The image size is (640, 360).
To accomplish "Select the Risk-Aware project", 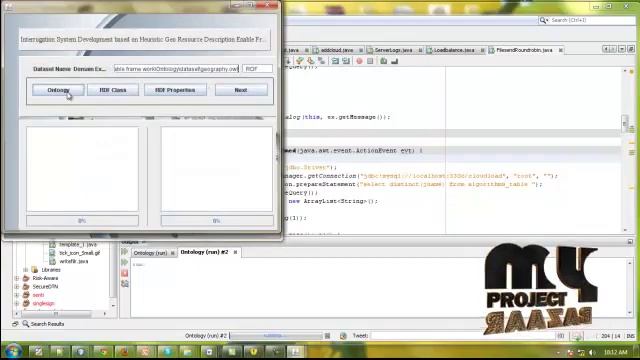I will (x=45, y=278).
